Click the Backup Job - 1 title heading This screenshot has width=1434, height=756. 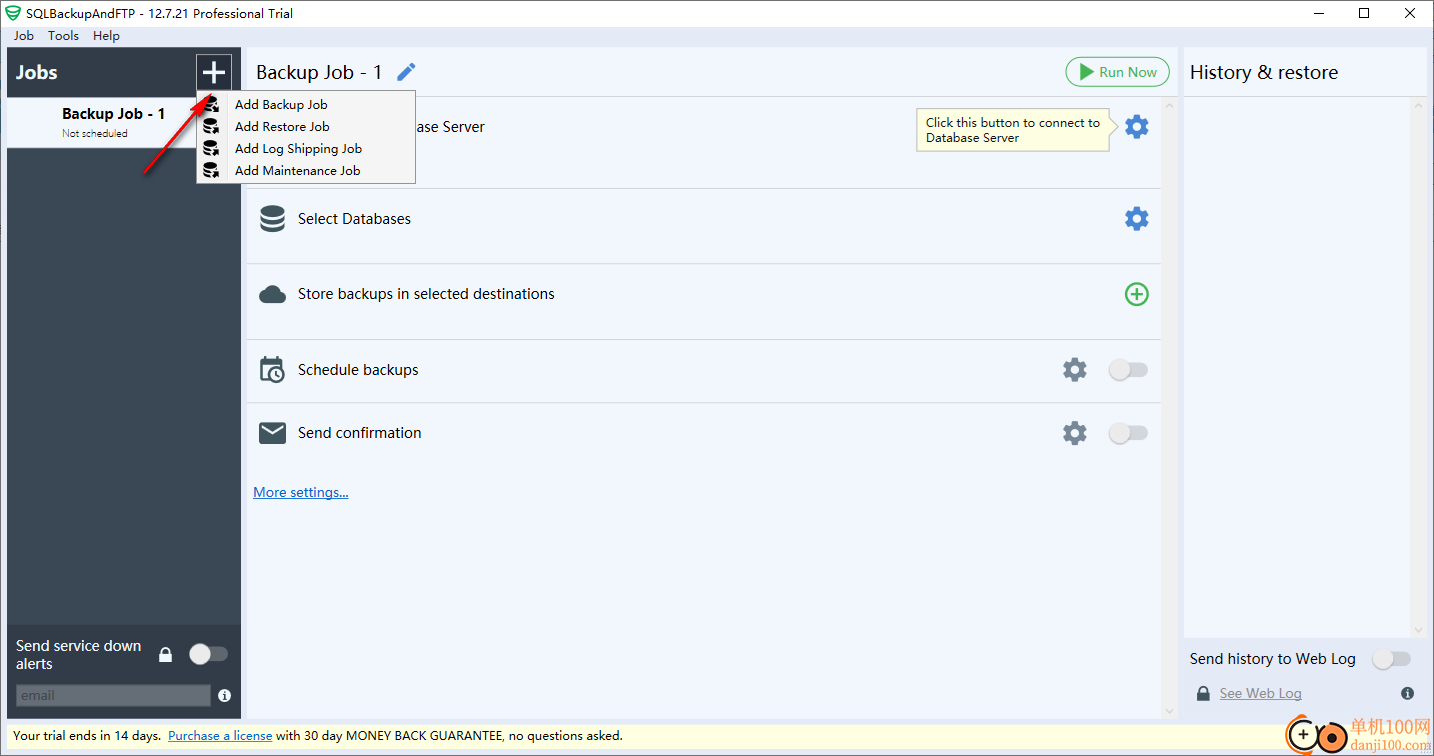click(x=319, y=72)
